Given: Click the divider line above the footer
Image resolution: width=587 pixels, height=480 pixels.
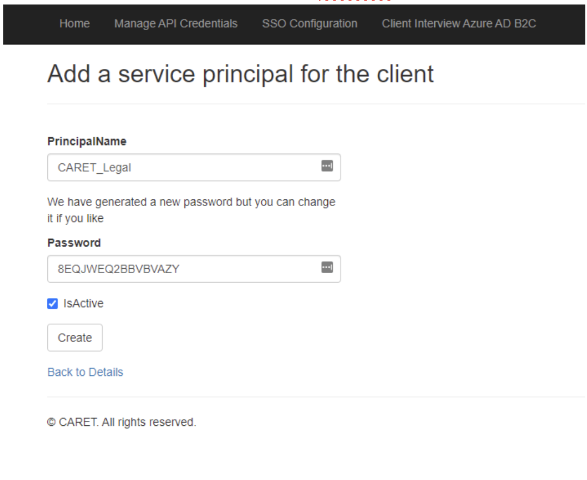Looking at the screenshot, I should coord(316,397).
